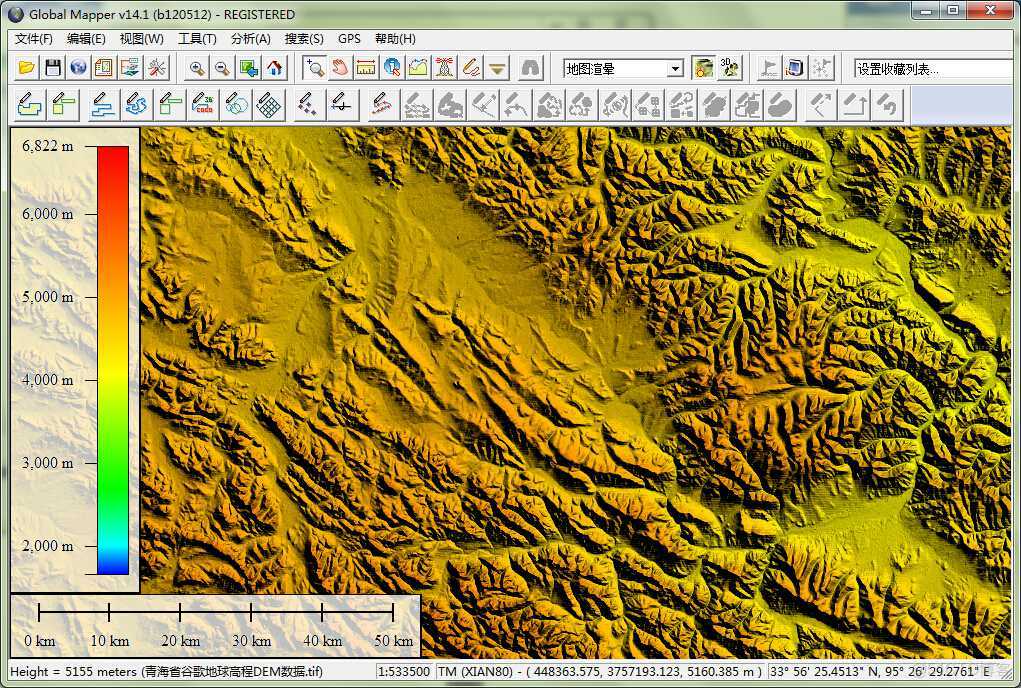Open the 分析(A) menu
1021x688 pixels.
pos(248,39)
